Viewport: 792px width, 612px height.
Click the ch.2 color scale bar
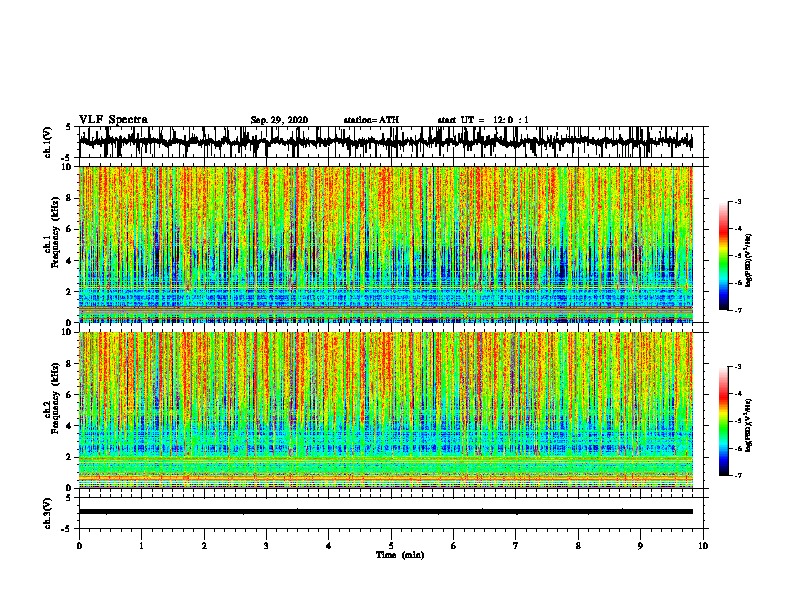tap(723, 421)
